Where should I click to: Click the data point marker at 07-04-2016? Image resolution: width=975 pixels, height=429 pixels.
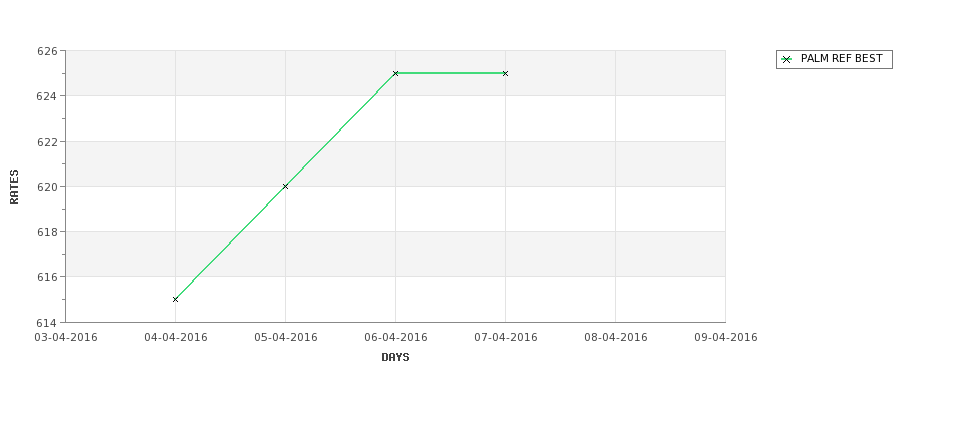506,73
